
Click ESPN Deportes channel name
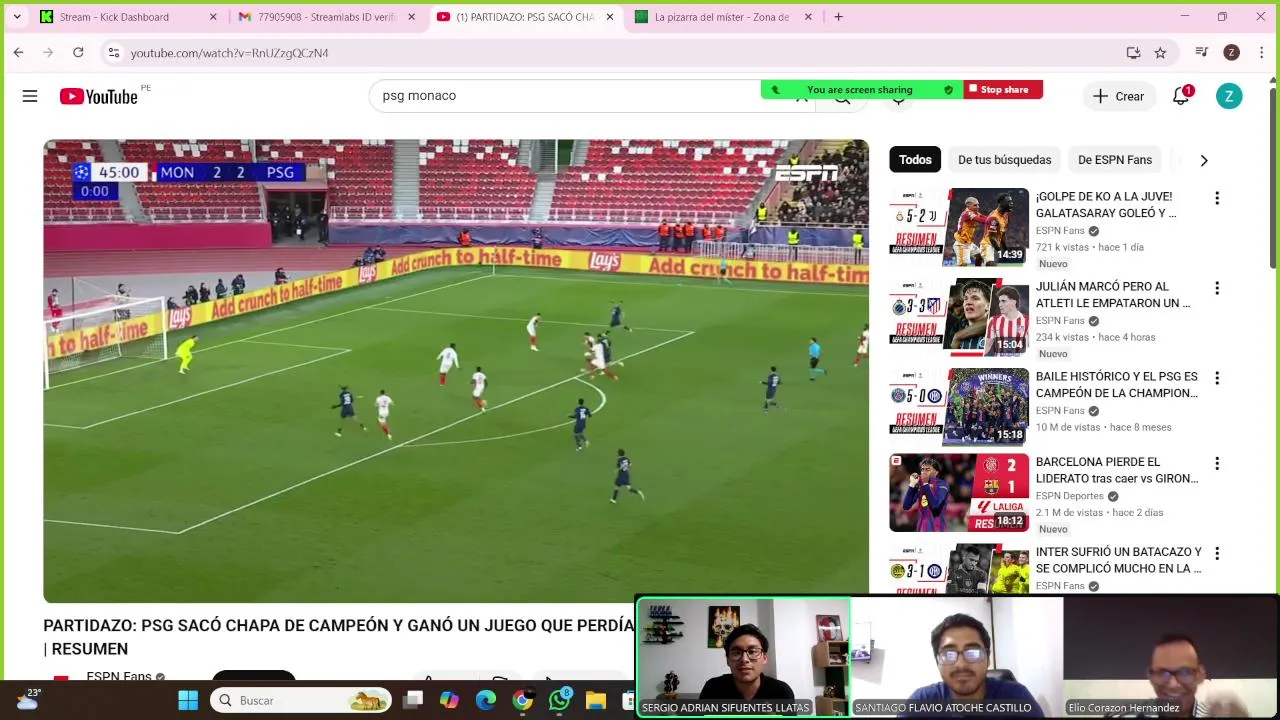click(1069, 496)
